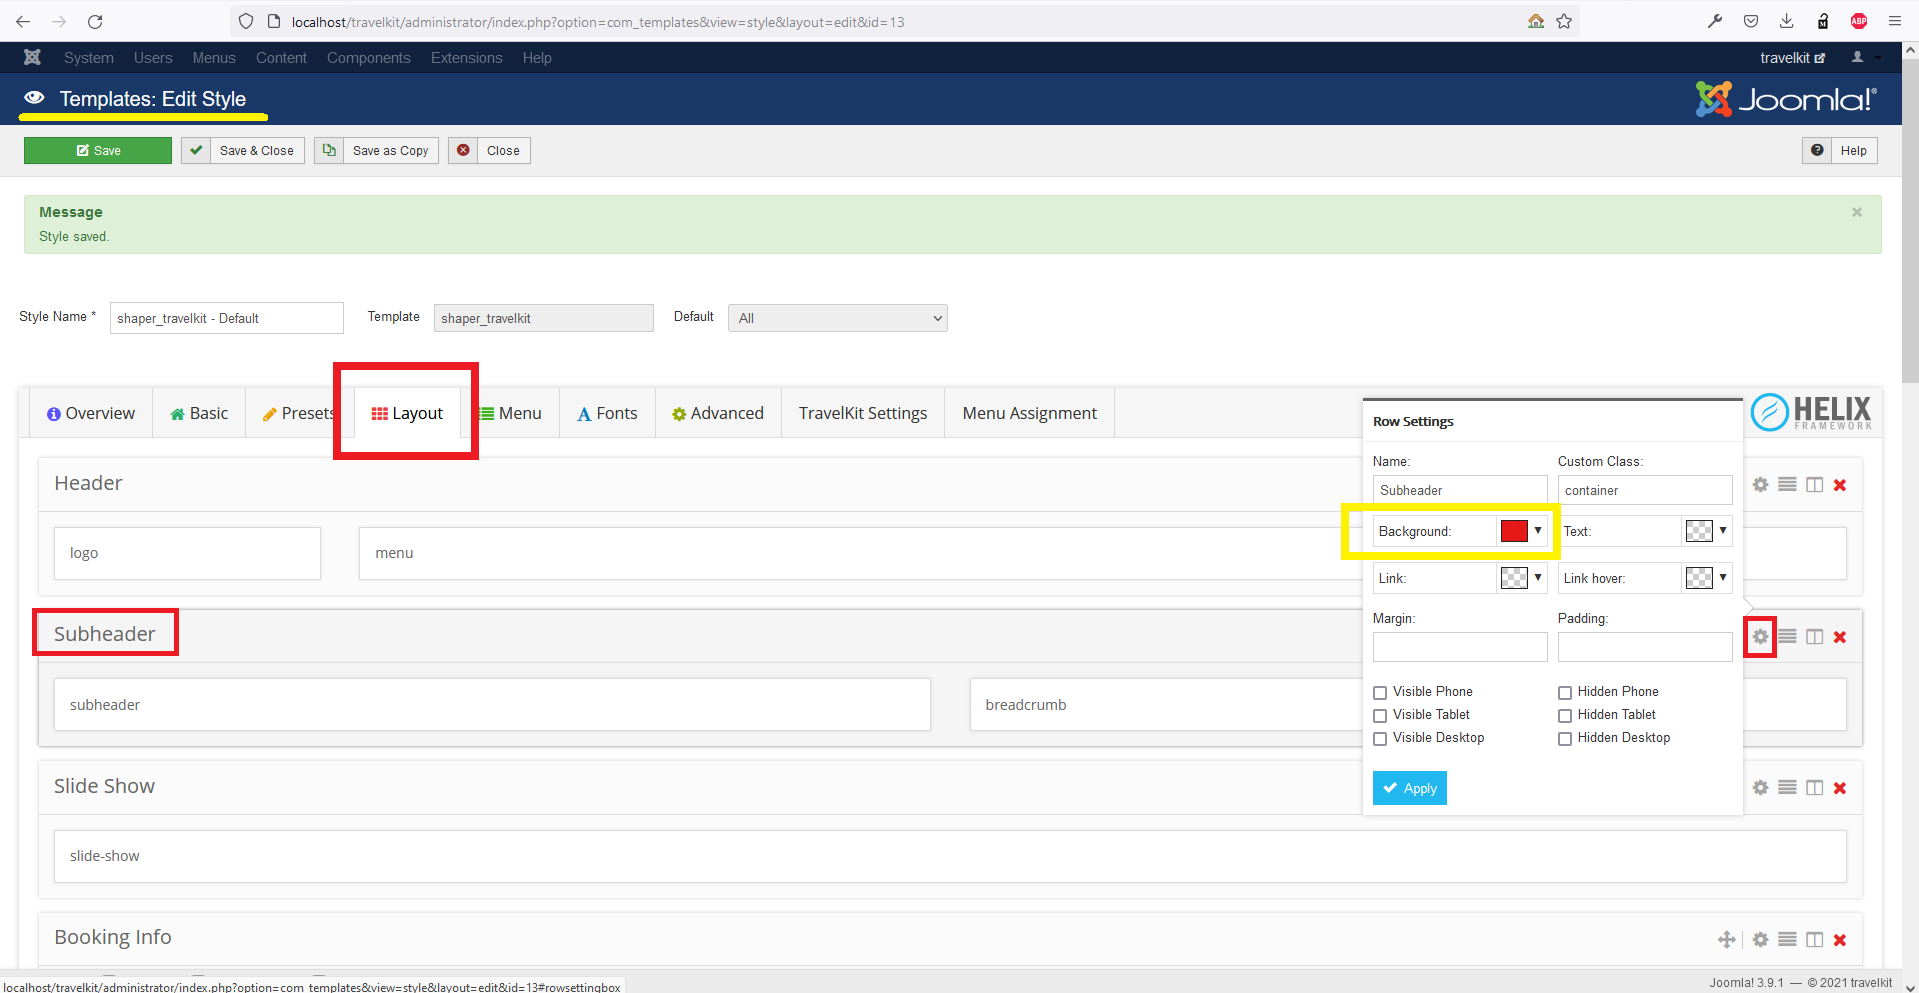This screenshot has width=1919, height=993.
Task: Click column layout icon in Slide Show row
Action: pos(1814,788)
